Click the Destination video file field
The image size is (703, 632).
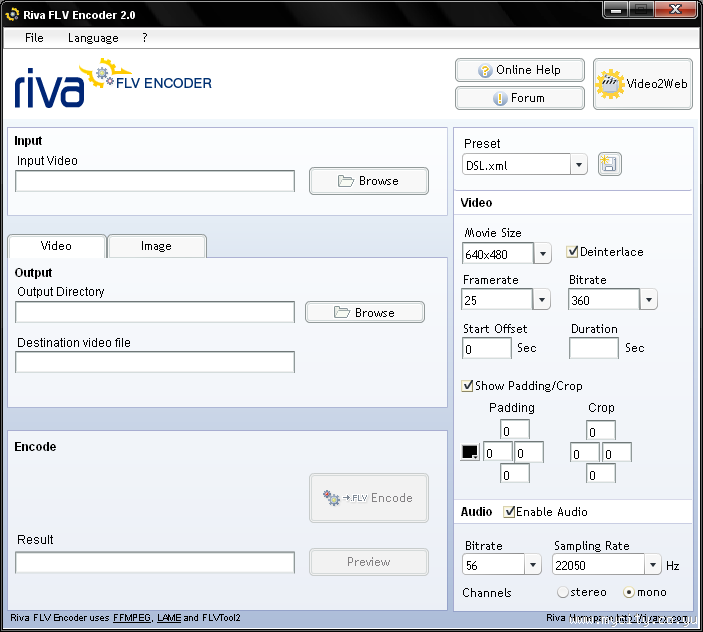tap(155, 362)
